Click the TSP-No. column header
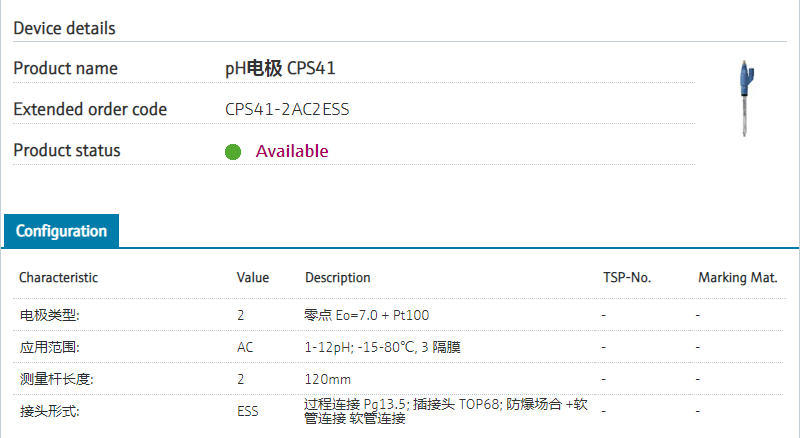Viewport: 800px width, 438px height. coord(627,277)
